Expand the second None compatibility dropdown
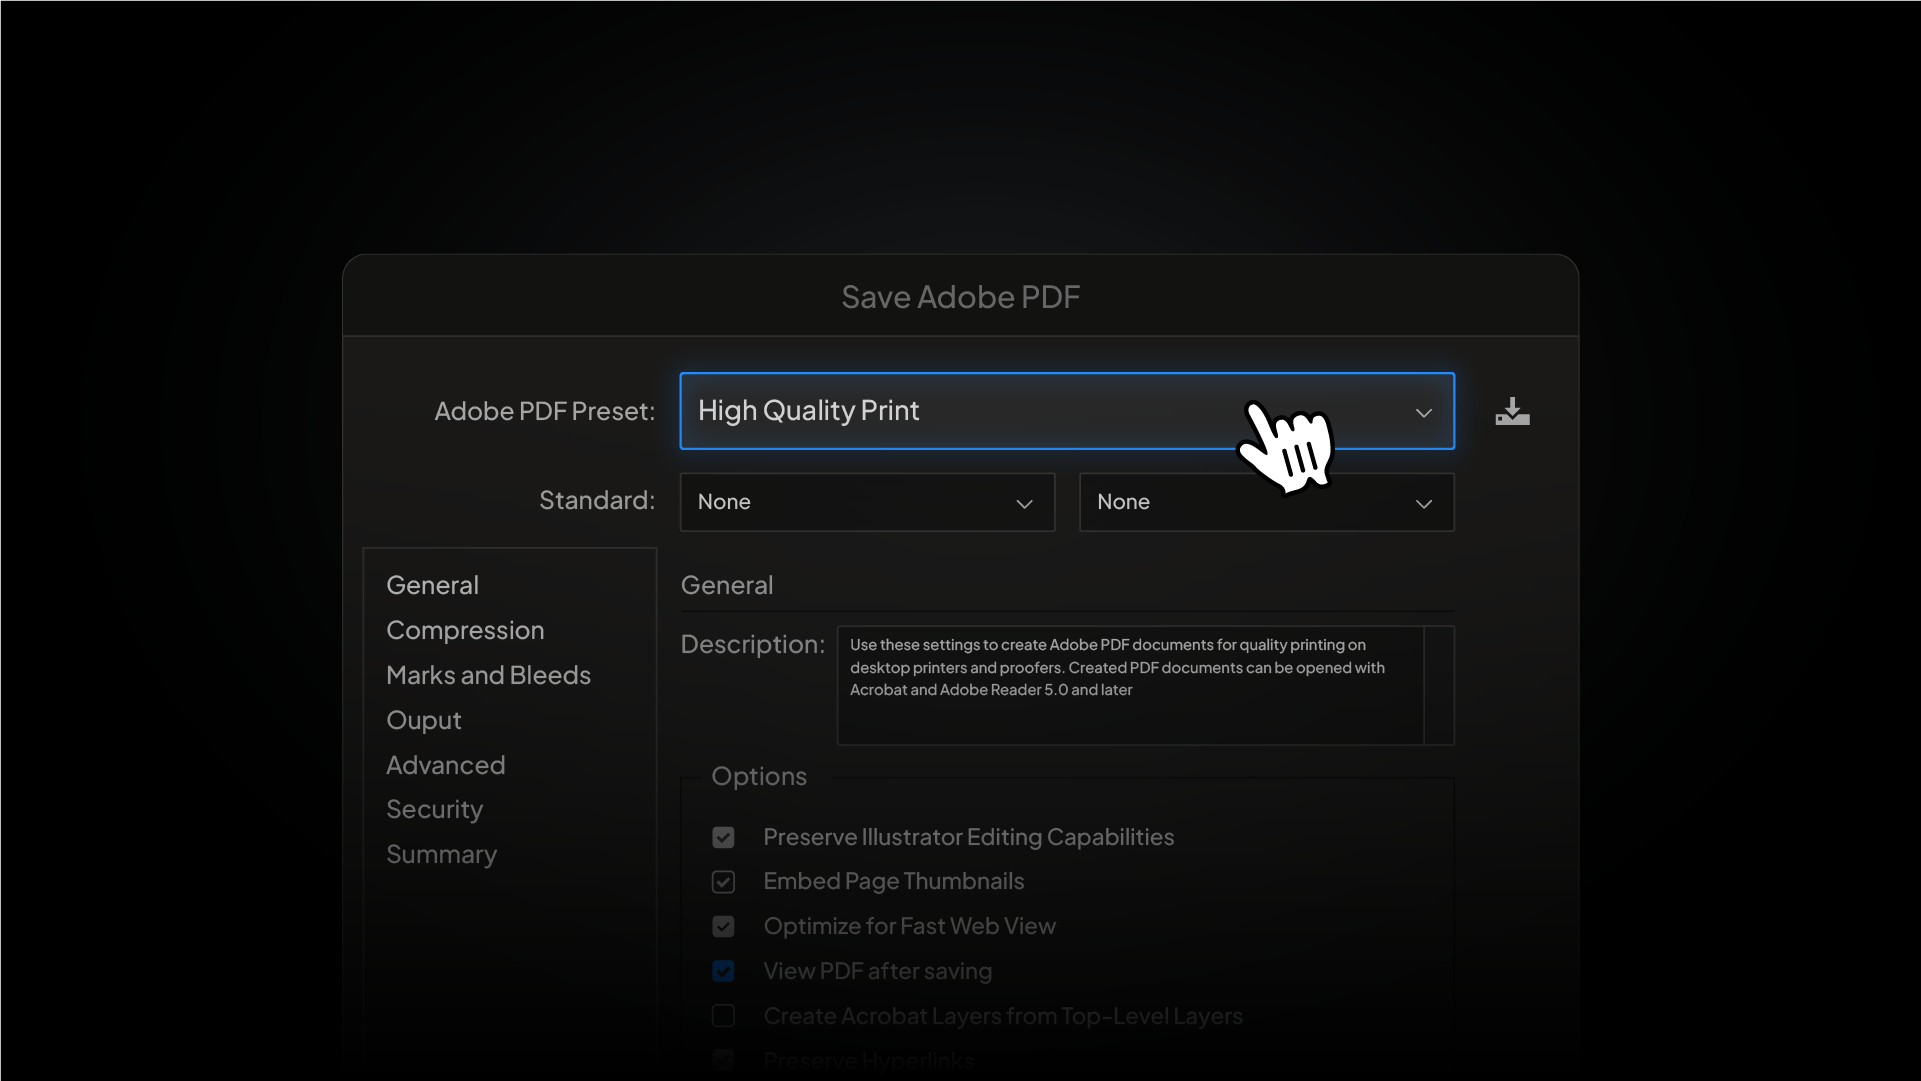Screen dimensions: 1921x1081 (1266, 502)
